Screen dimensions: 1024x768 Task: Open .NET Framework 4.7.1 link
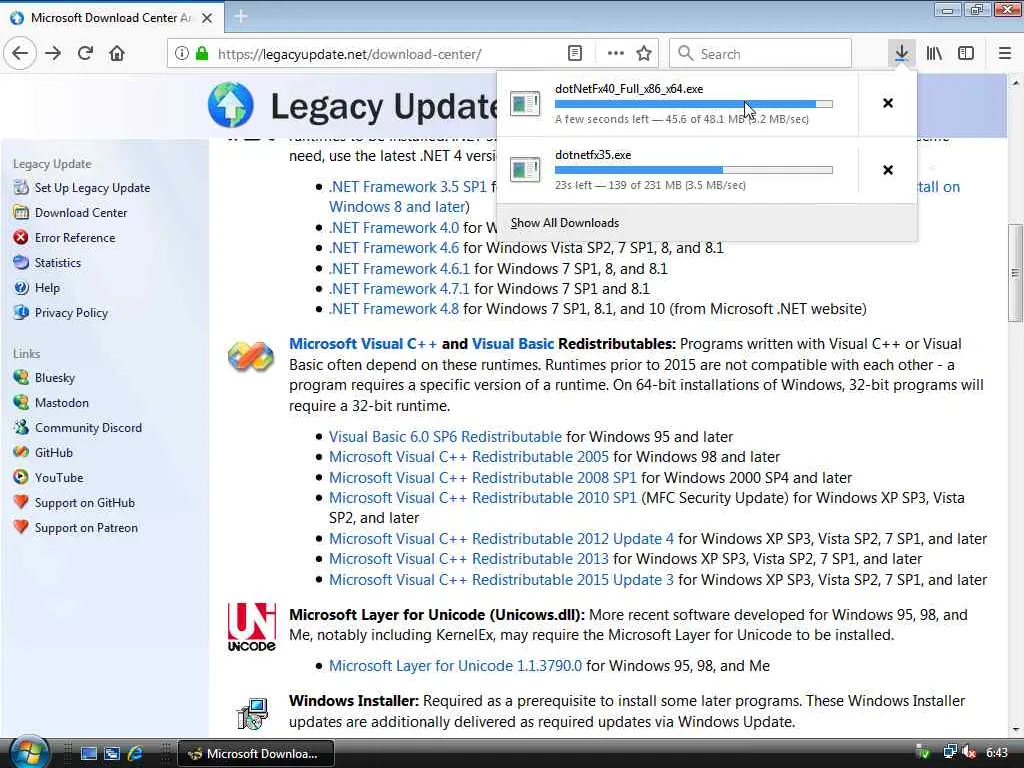click(x=399, y=289)
